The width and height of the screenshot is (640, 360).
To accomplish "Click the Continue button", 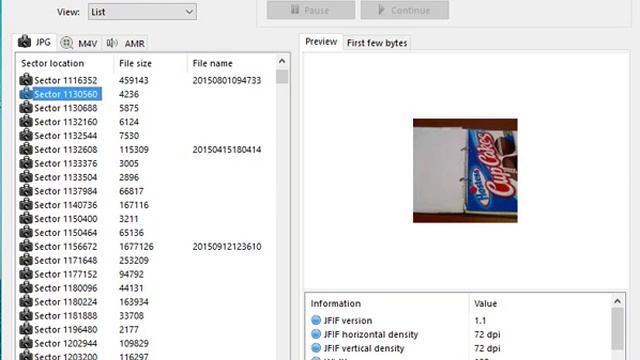I will 405,10.
